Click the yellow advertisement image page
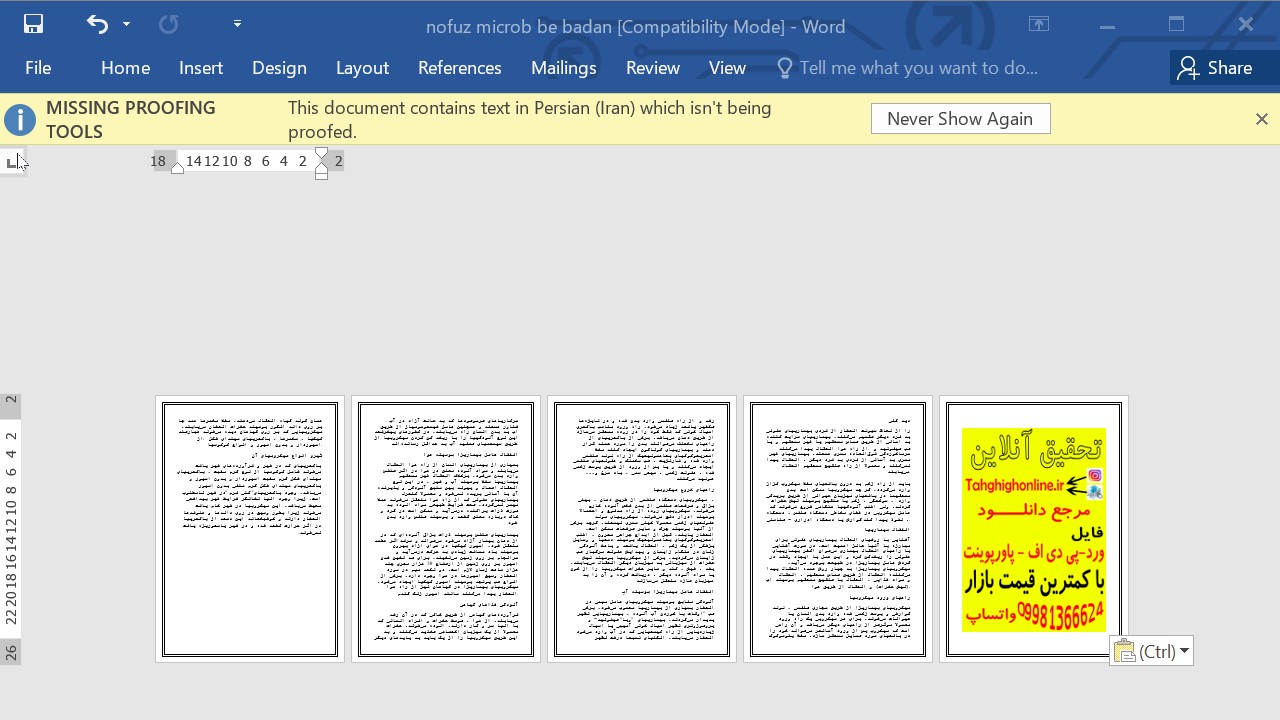 1034,529
